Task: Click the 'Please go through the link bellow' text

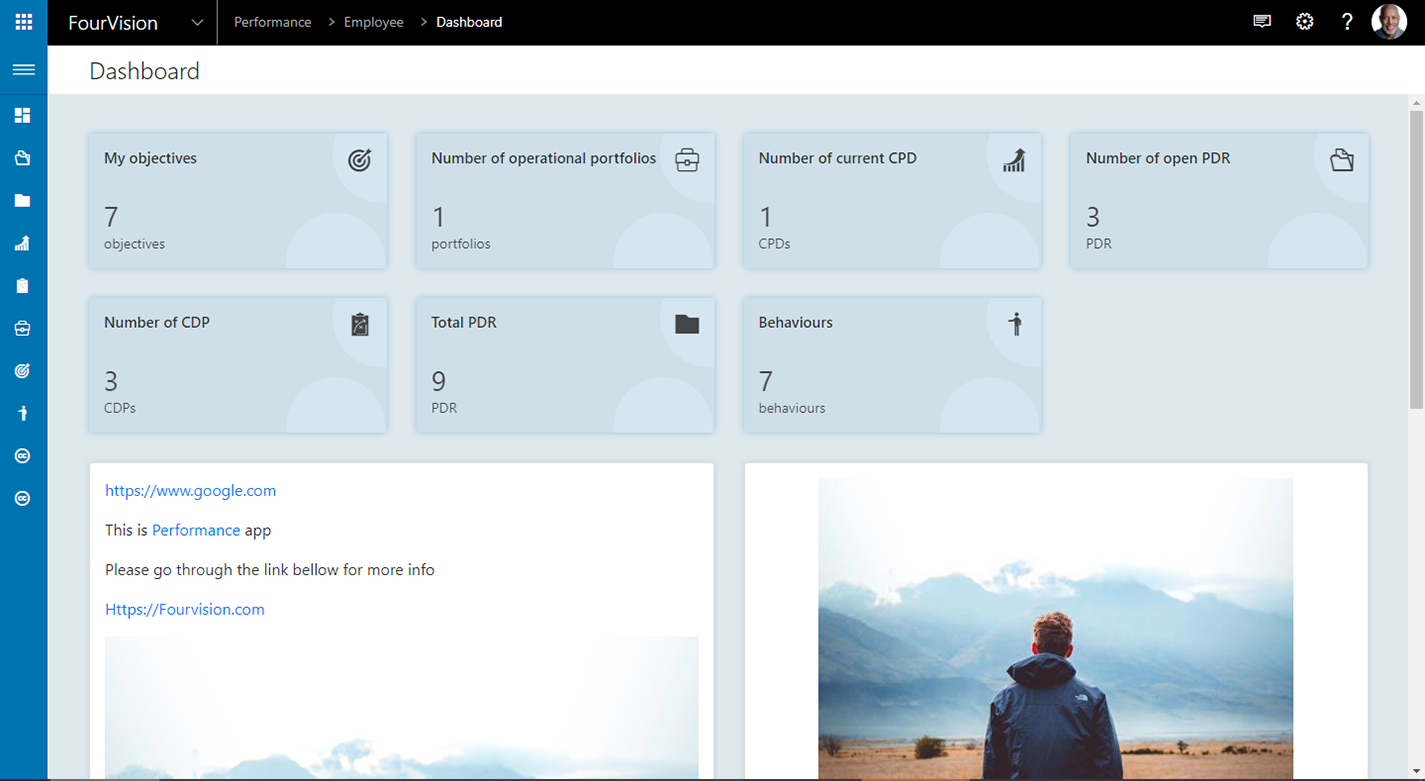Action: (x=270, y=570)
